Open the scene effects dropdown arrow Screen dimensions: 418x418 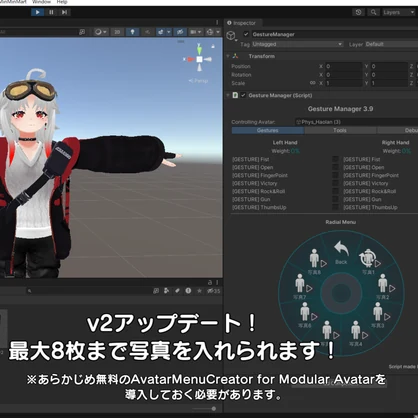pyautogui.click(x=169, y=32)
